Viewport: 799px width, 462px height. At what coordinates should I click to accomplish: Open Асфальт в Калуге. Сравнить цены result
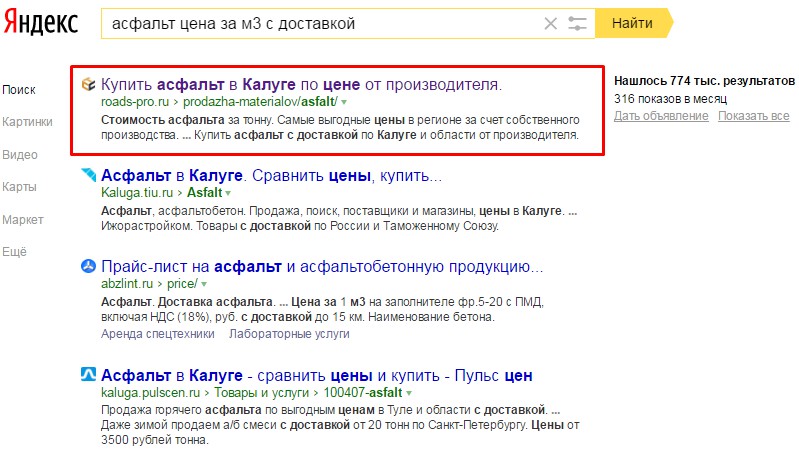[x=271, y=175]
